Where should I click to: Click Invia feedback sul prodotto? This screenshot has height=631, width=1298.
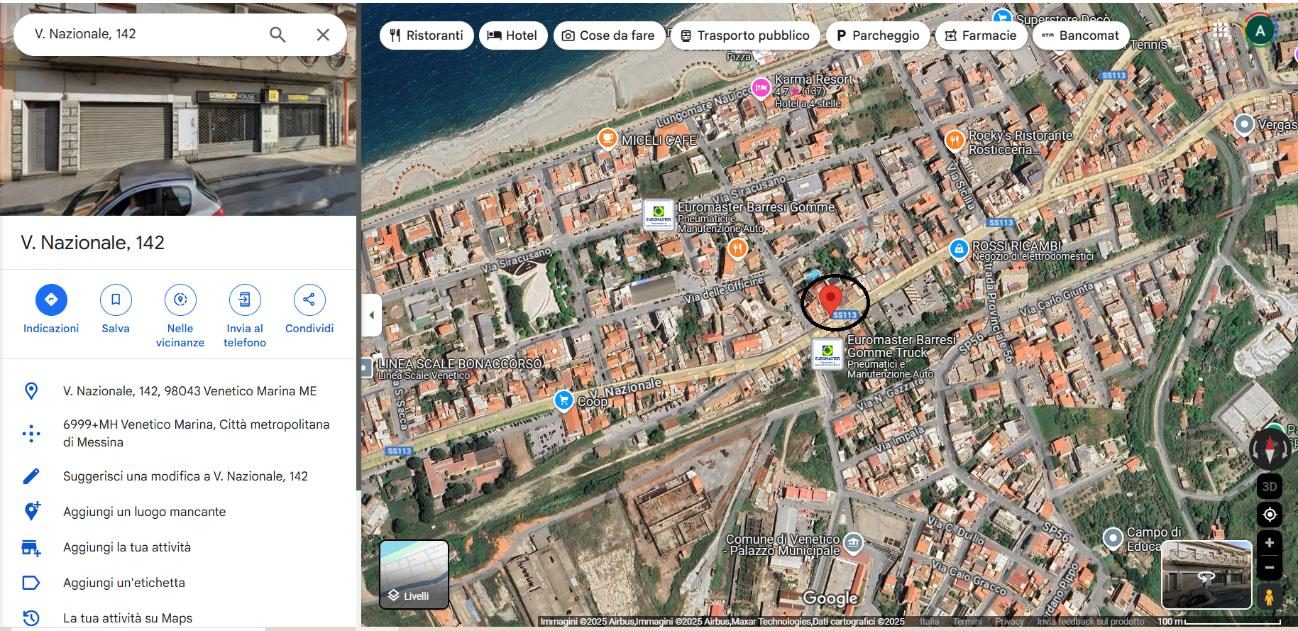(x=1091, y=622)
